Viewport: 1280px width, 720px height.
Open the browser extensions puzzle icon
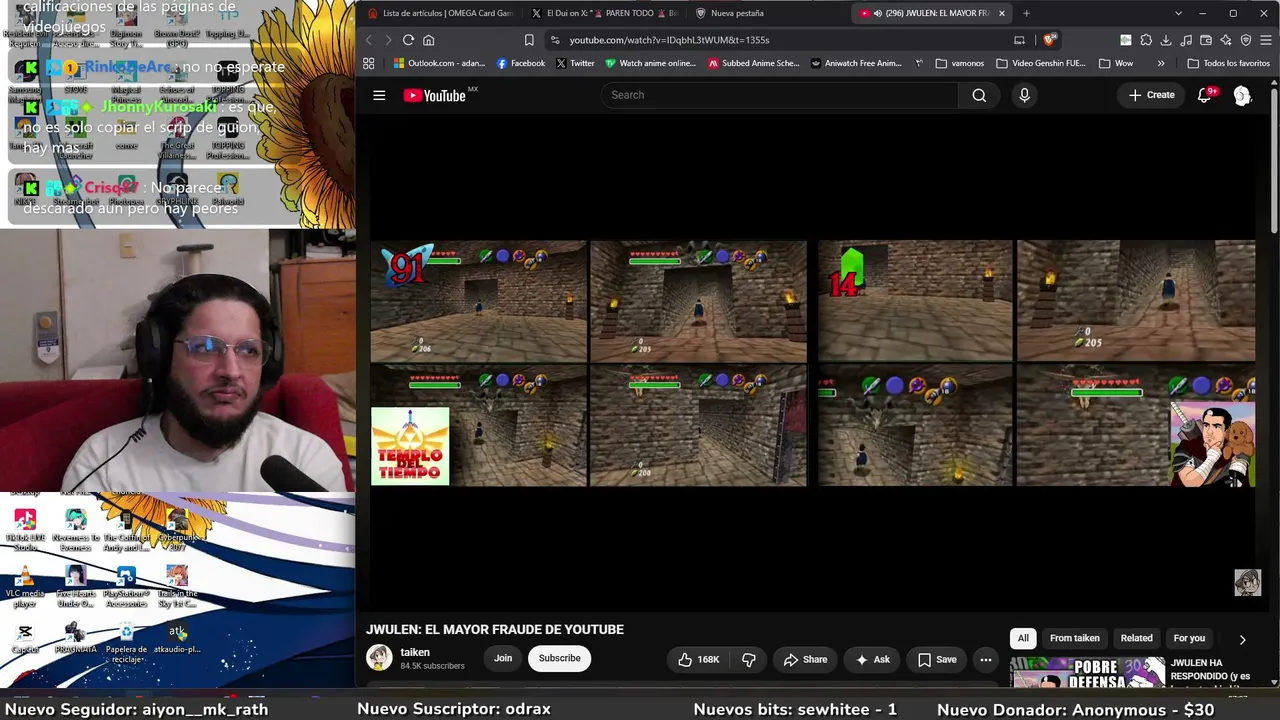(x=1146, y=40)
